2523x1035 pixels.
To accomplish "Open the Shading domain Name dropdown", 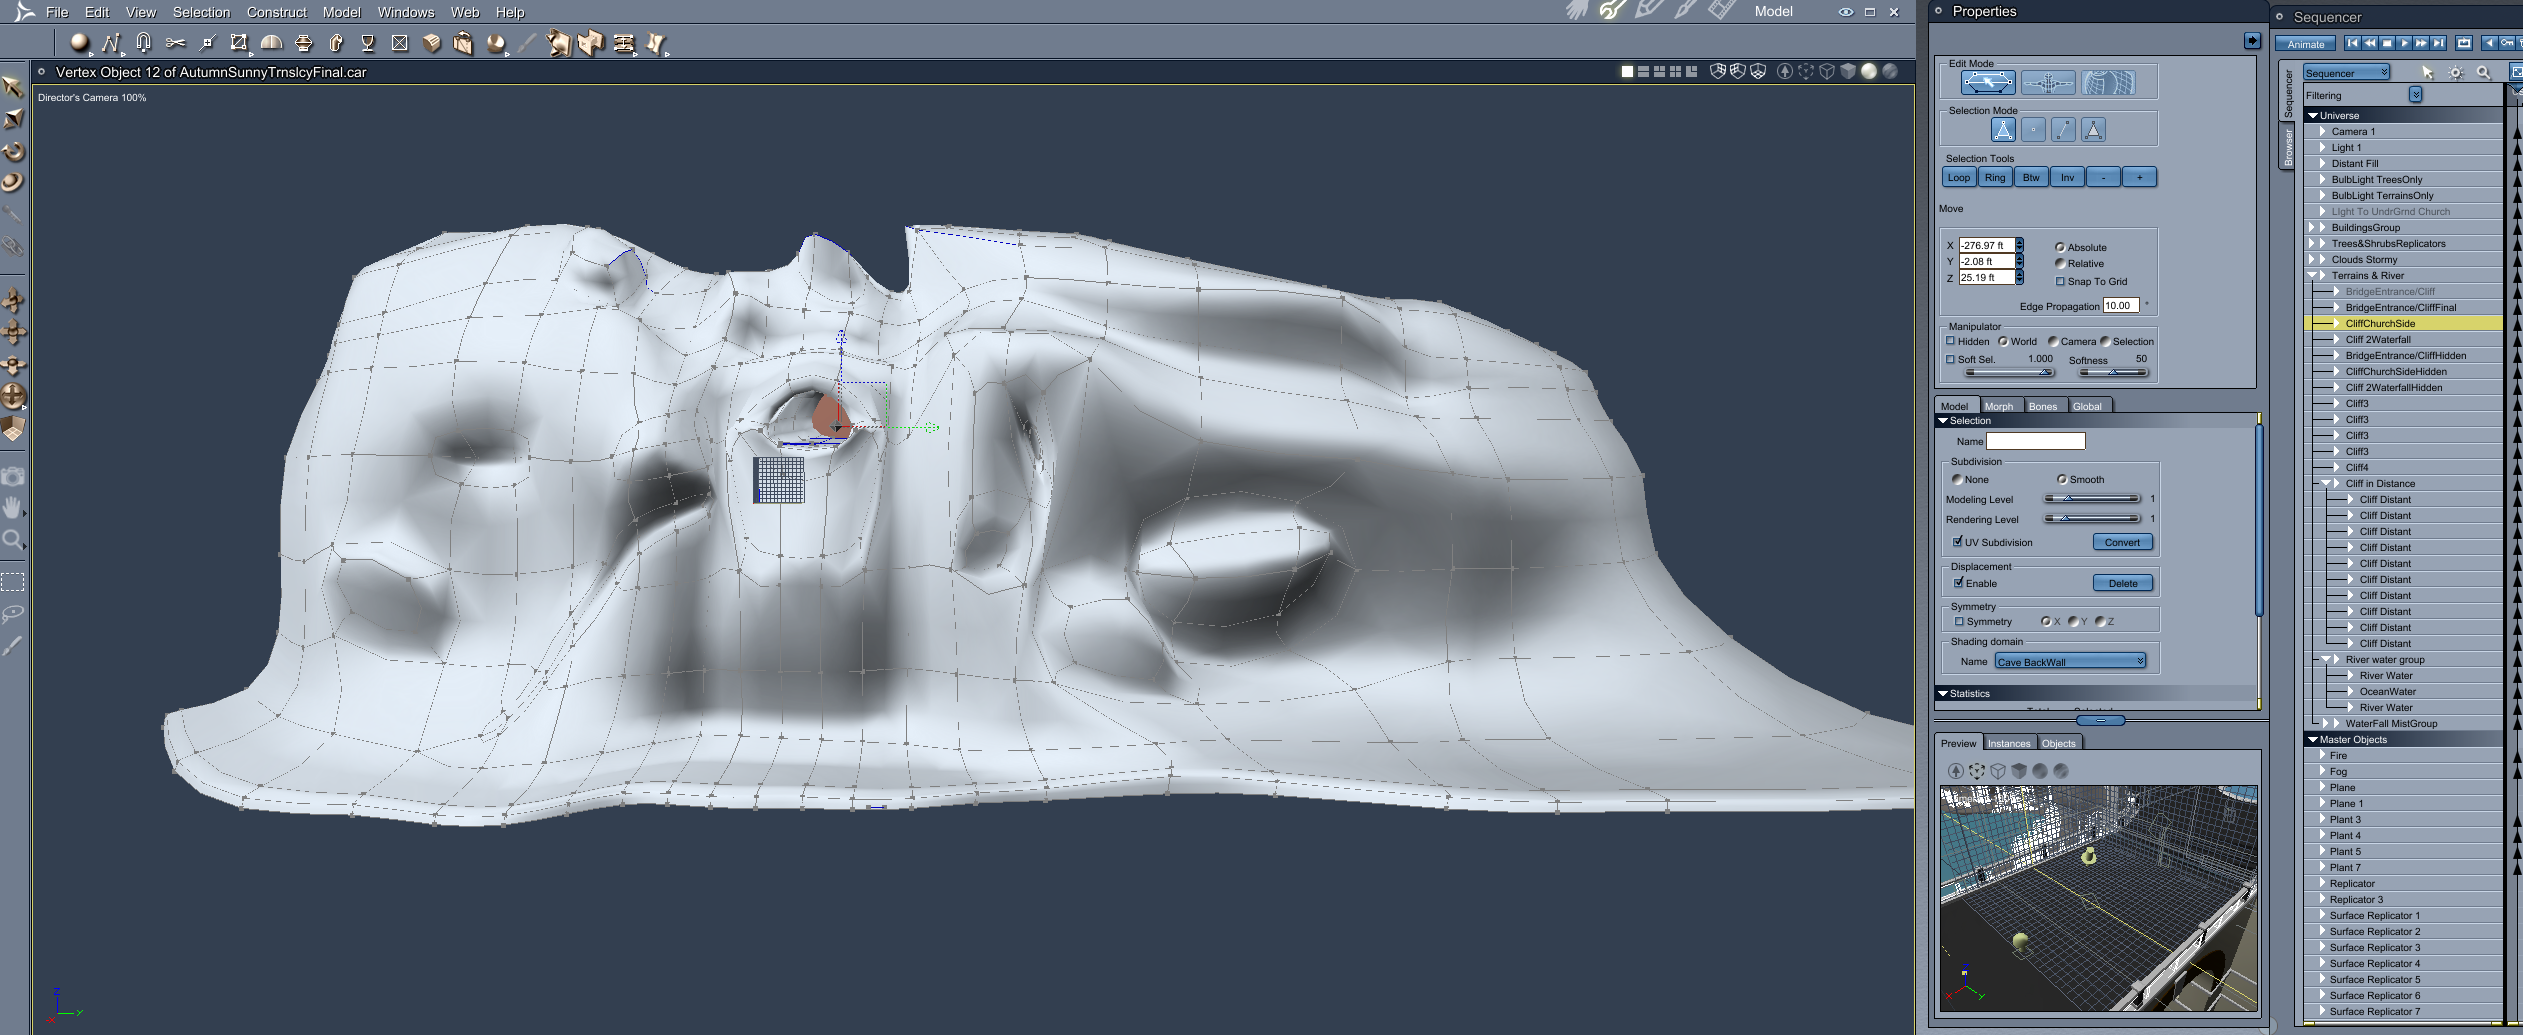I will click(x=2070, y=661).
